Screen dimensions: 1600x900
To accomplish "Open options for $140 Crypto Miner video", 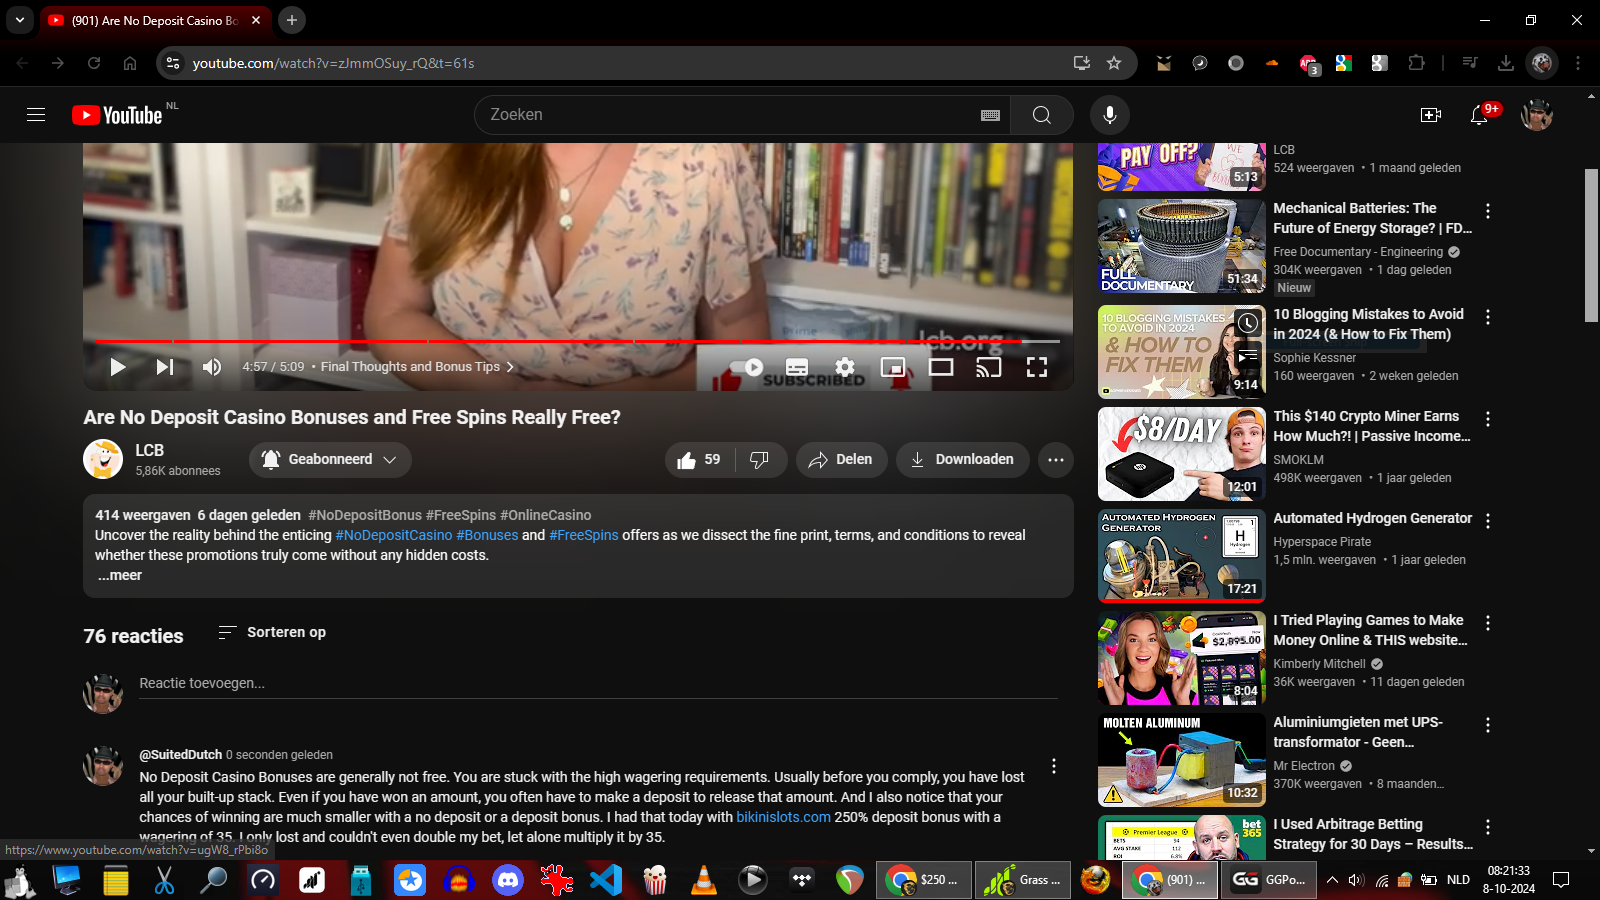I will point(1488,419).
